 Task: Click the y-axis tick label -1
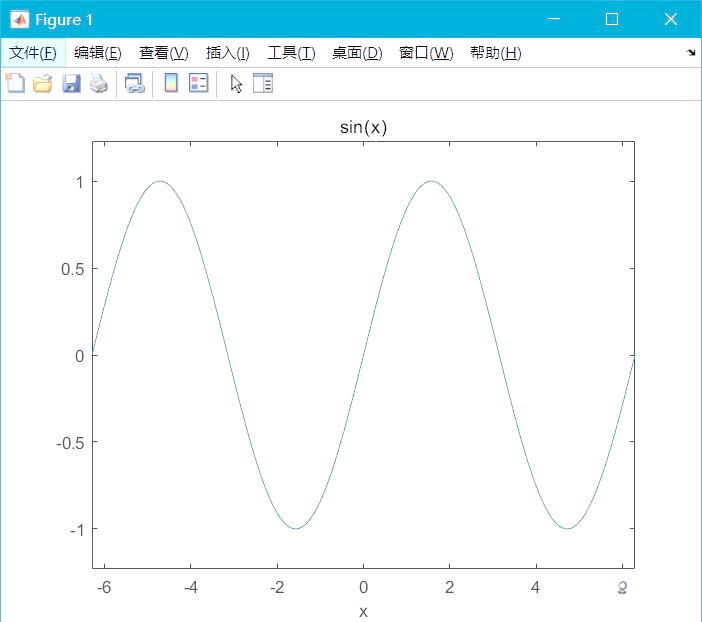pyautogui.click(x=77, y=530)
